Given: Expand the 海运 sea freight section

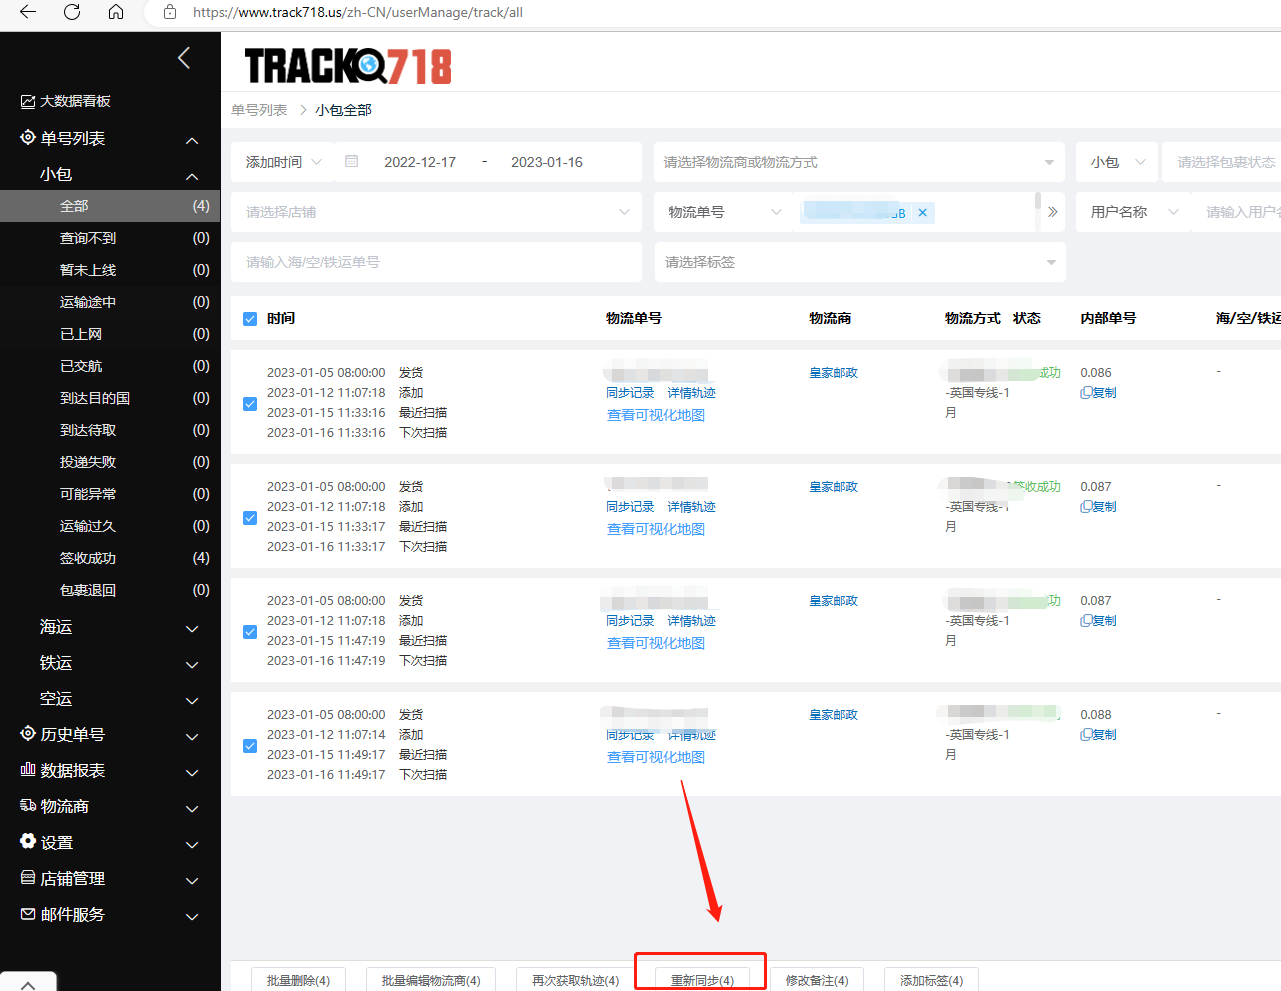Looking at the screenshot, I should pyautogui.click(x=110, y=627).
